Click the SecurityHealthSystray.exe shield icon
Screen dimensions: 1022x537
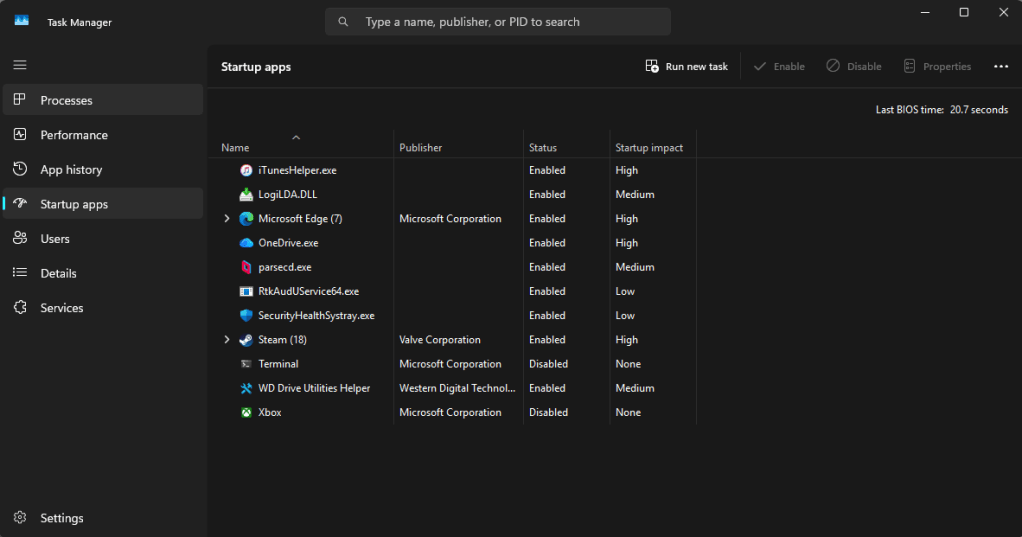point(246,315)
